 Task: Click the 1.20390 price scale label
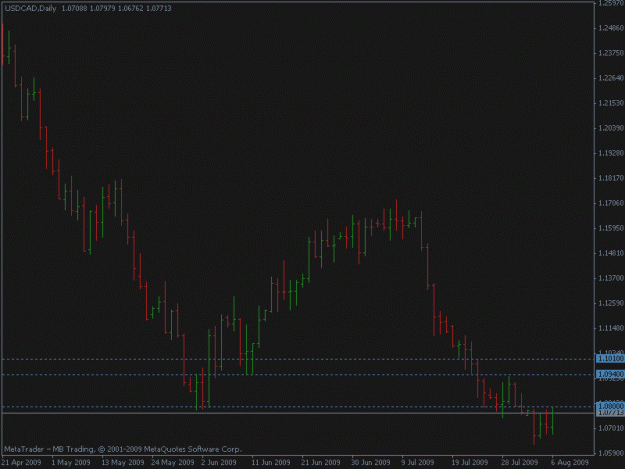point(611,128)
